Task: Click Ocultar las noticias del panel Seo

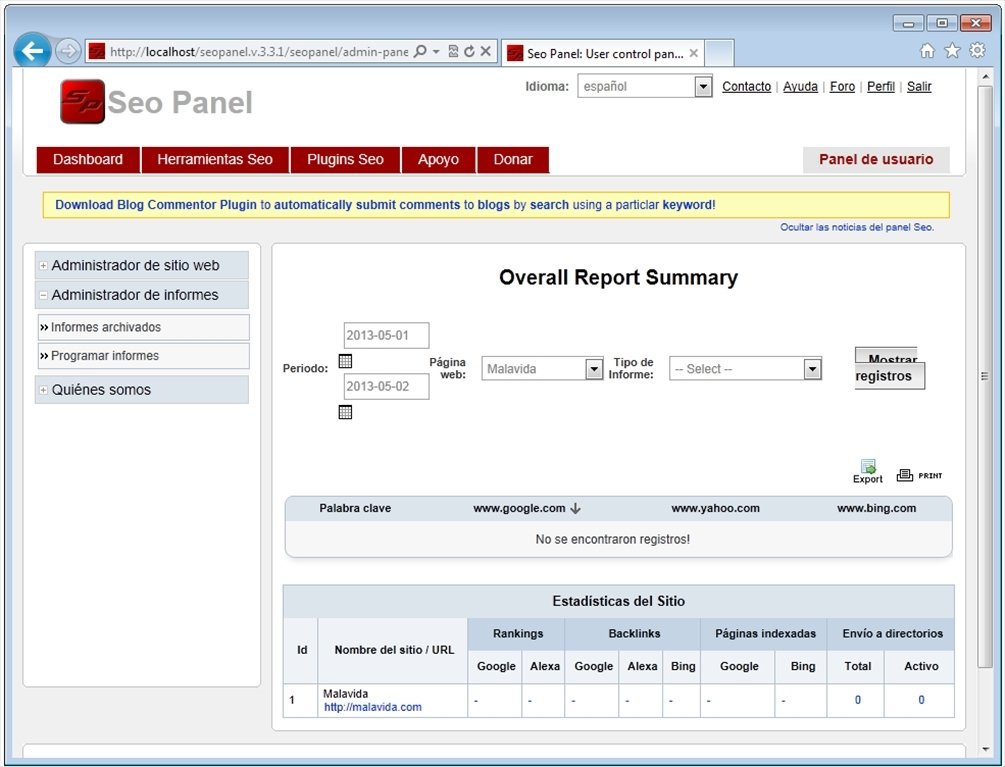Action: click(857, 227)
